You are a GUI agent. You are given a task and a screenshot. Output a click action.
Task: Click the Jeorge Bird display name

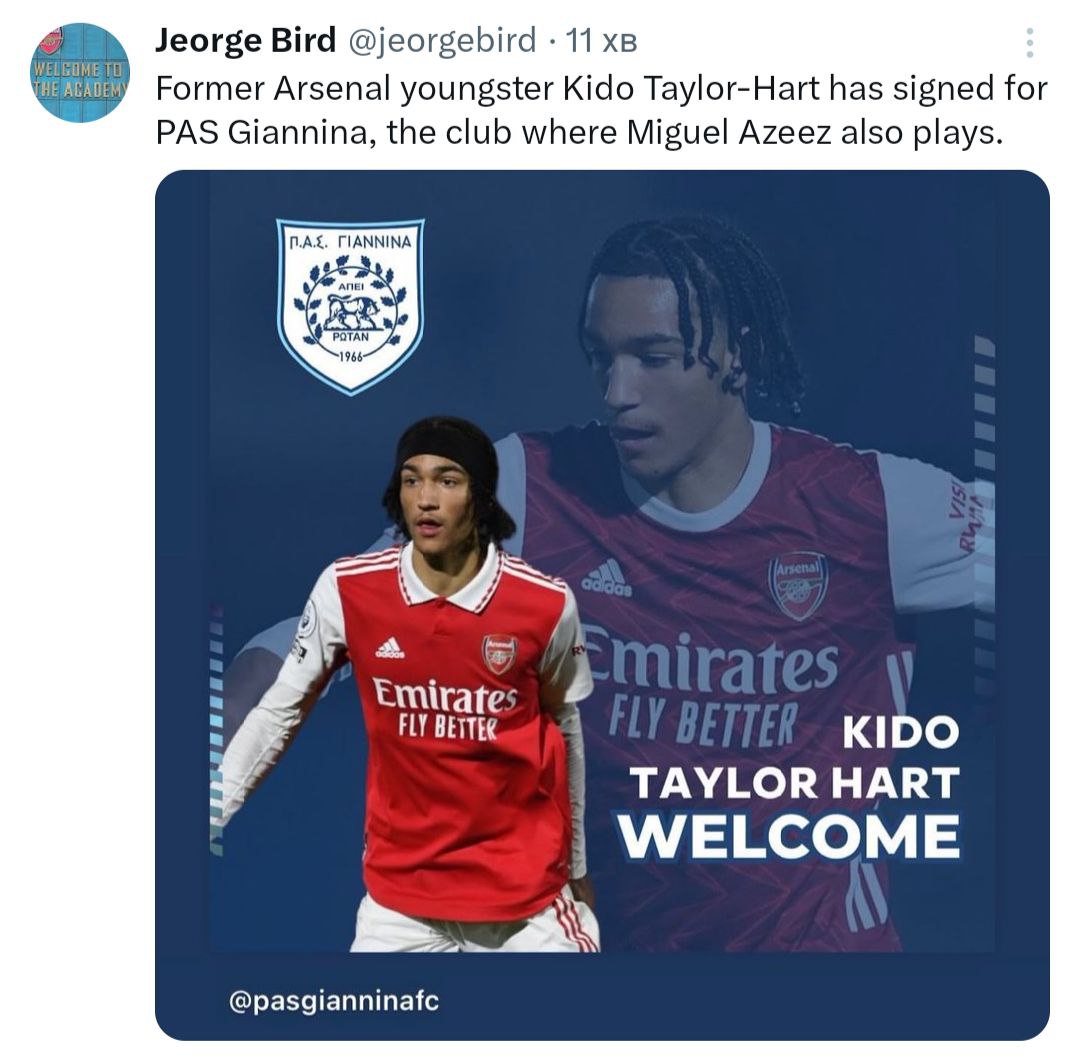(x=246, y=41)
